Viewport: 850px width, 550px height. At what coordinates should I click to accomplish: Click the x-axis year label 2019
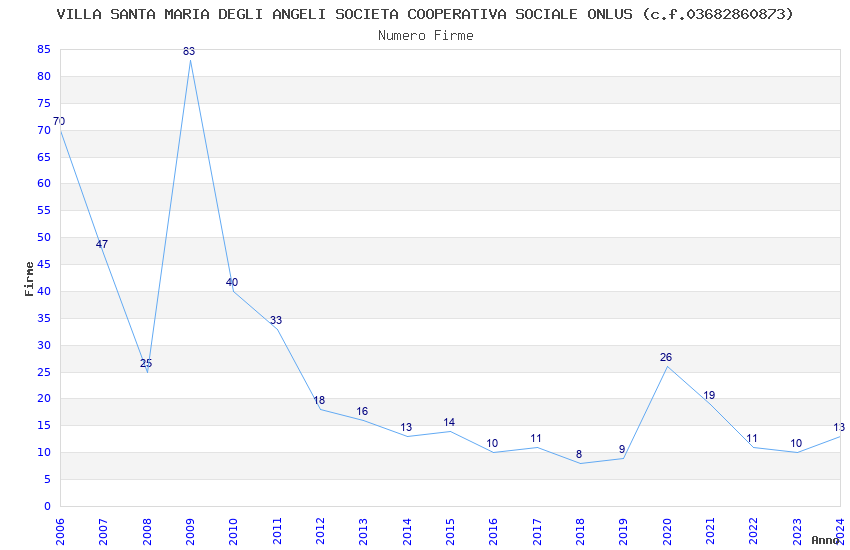pos(623,531)
